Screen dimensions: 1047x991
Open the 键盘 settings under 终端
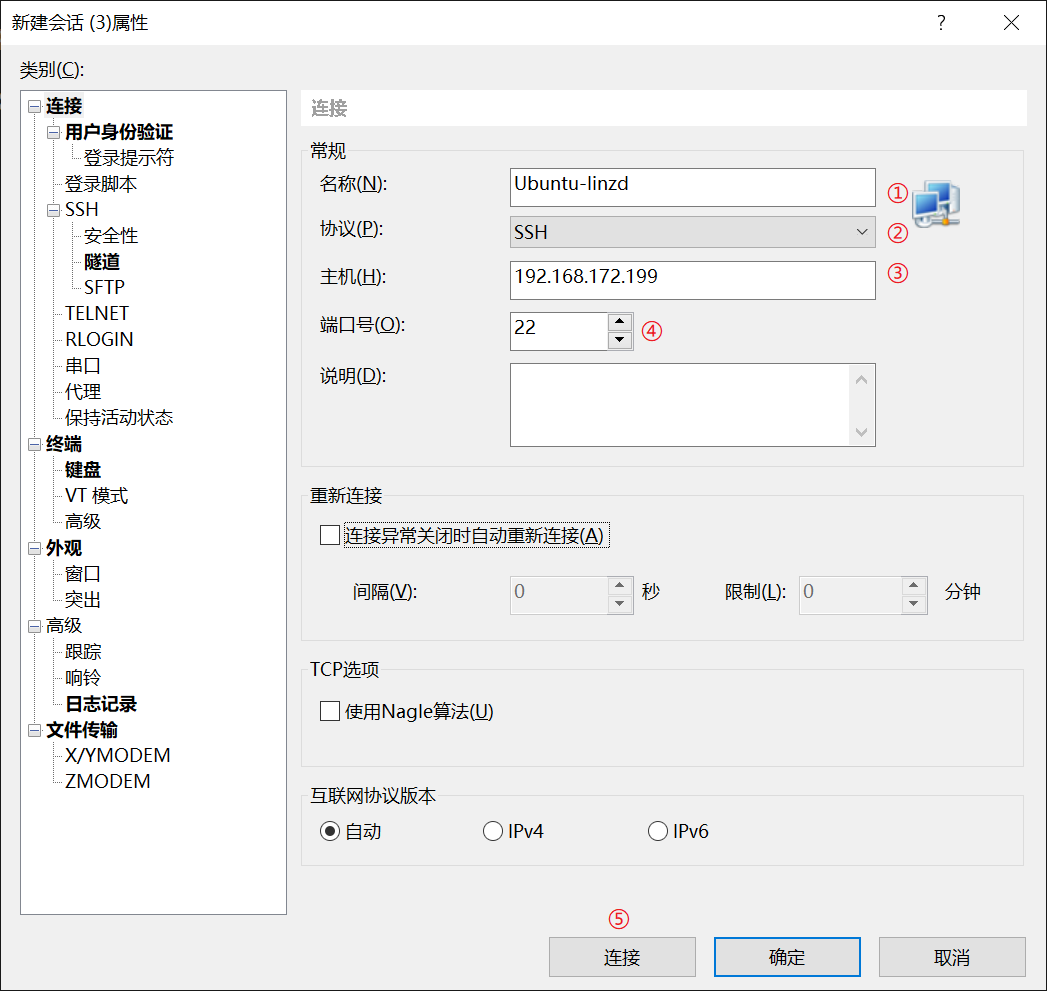82,469
